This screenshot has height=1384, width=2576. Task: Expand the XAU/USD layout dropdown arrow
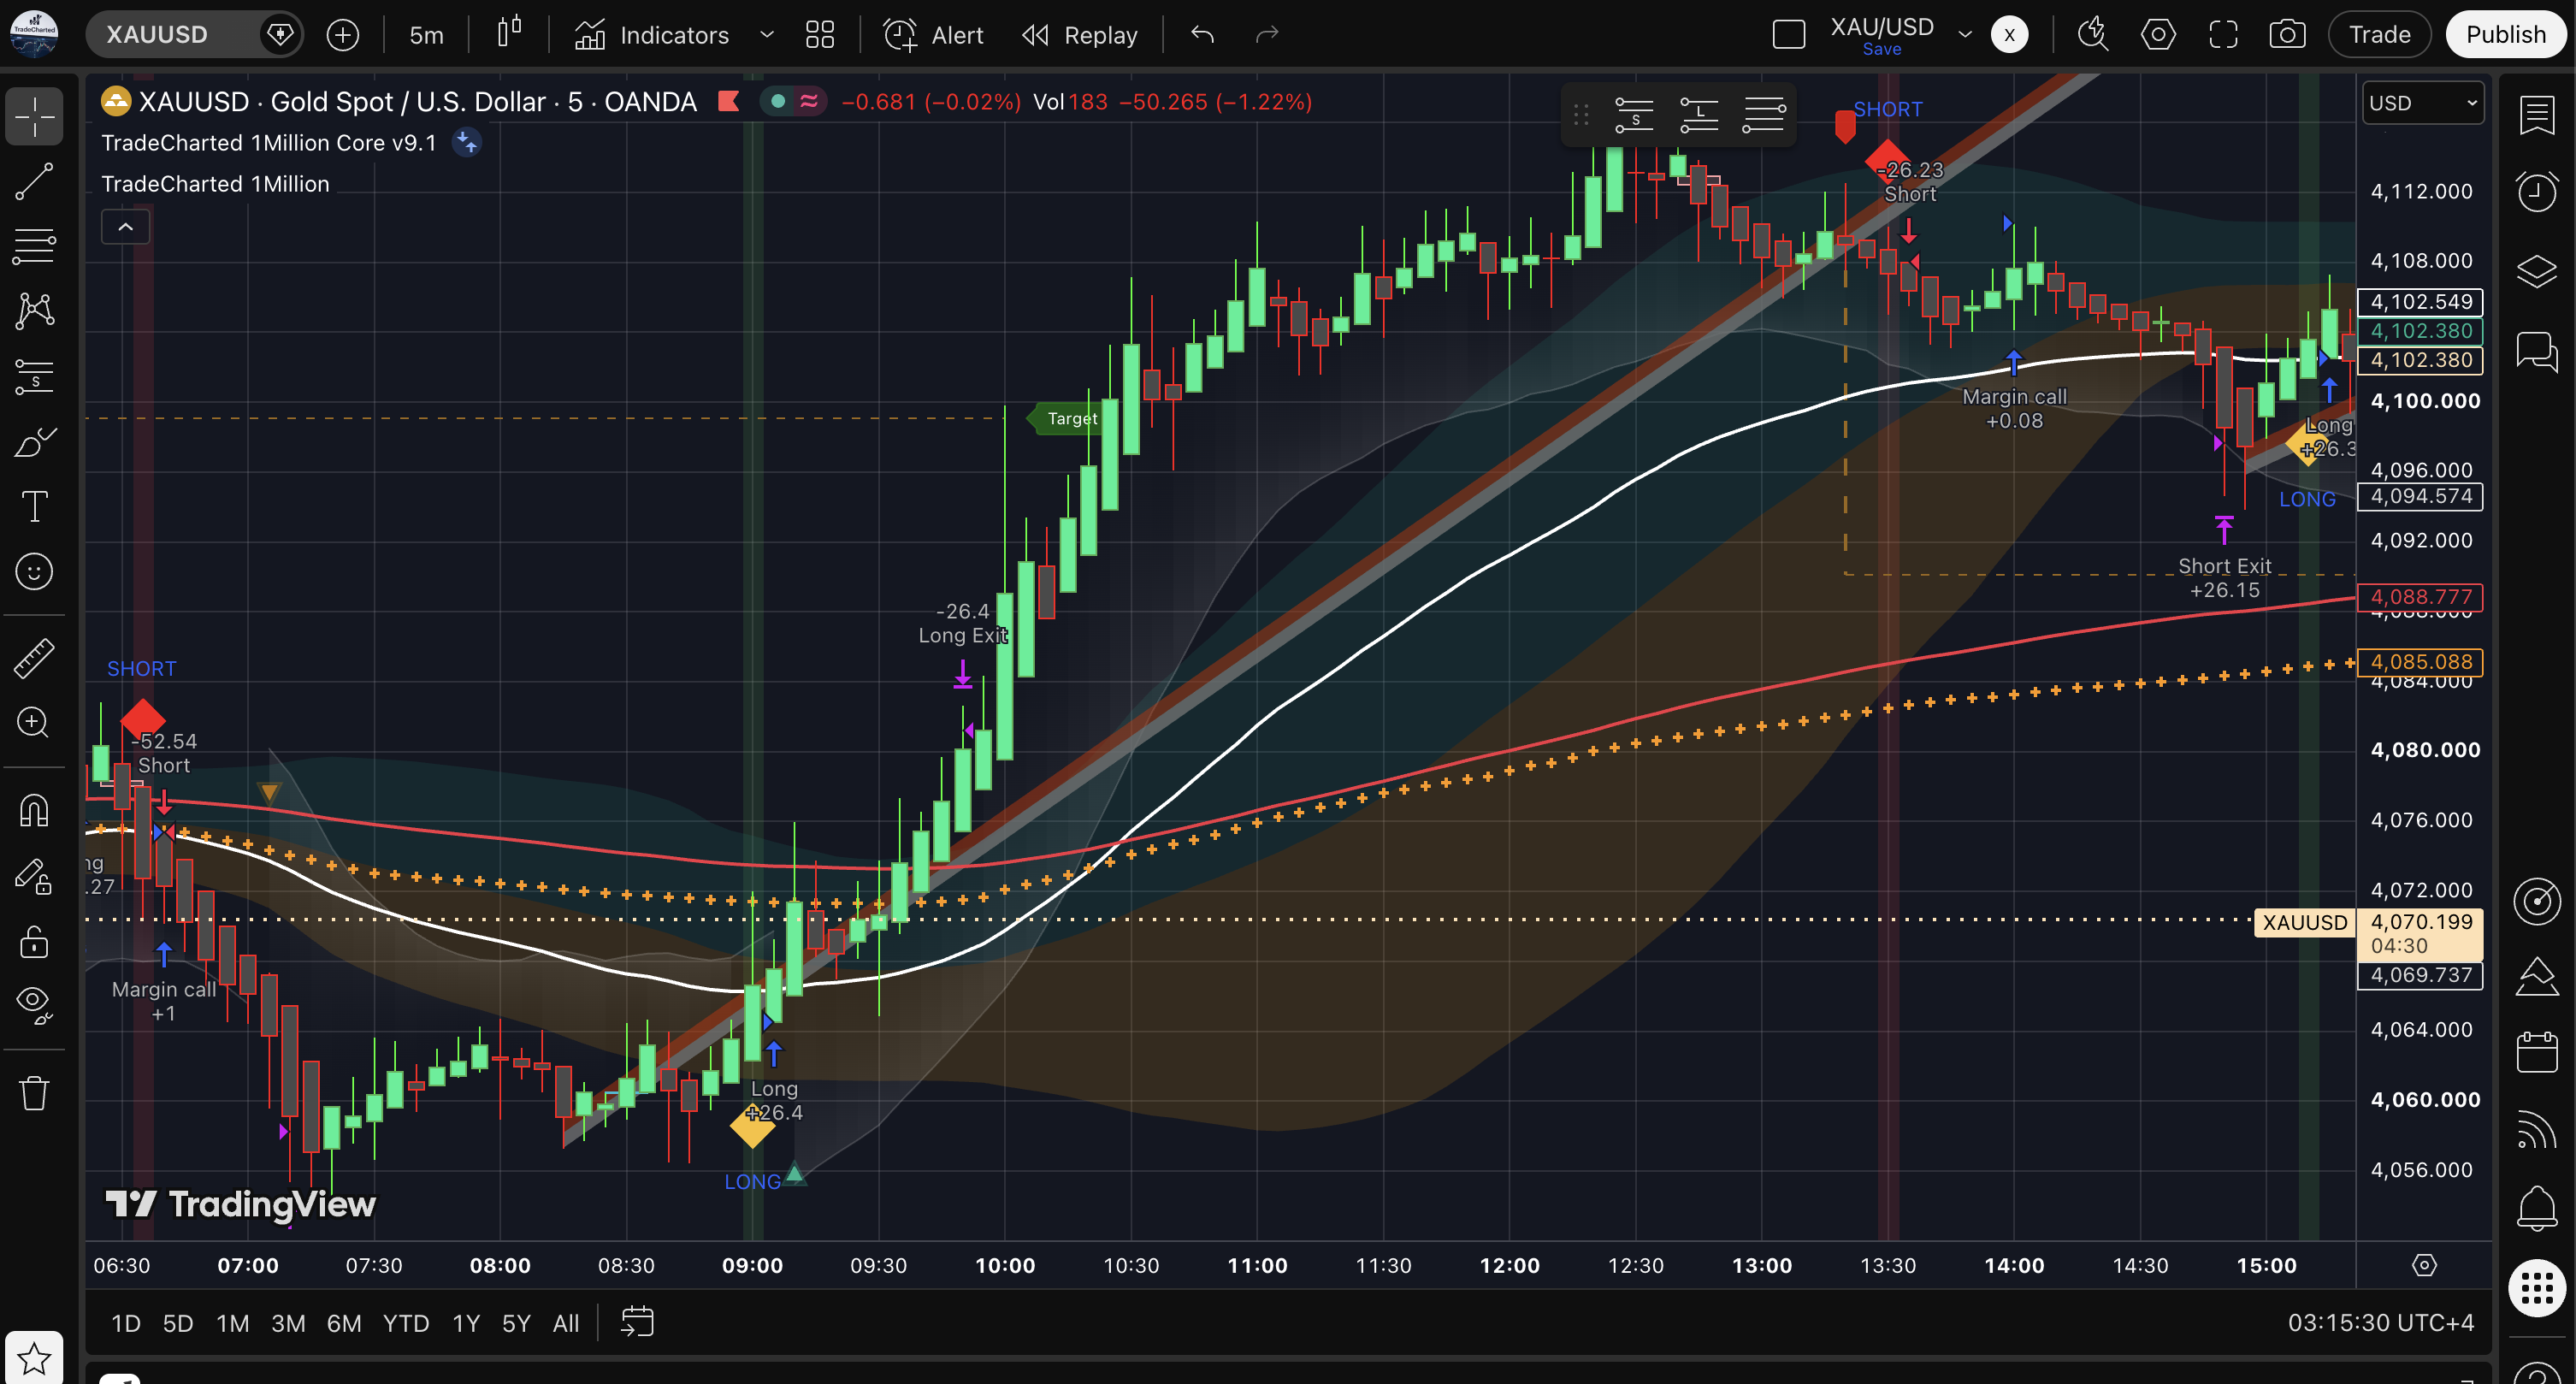[x=1965, y=35]
